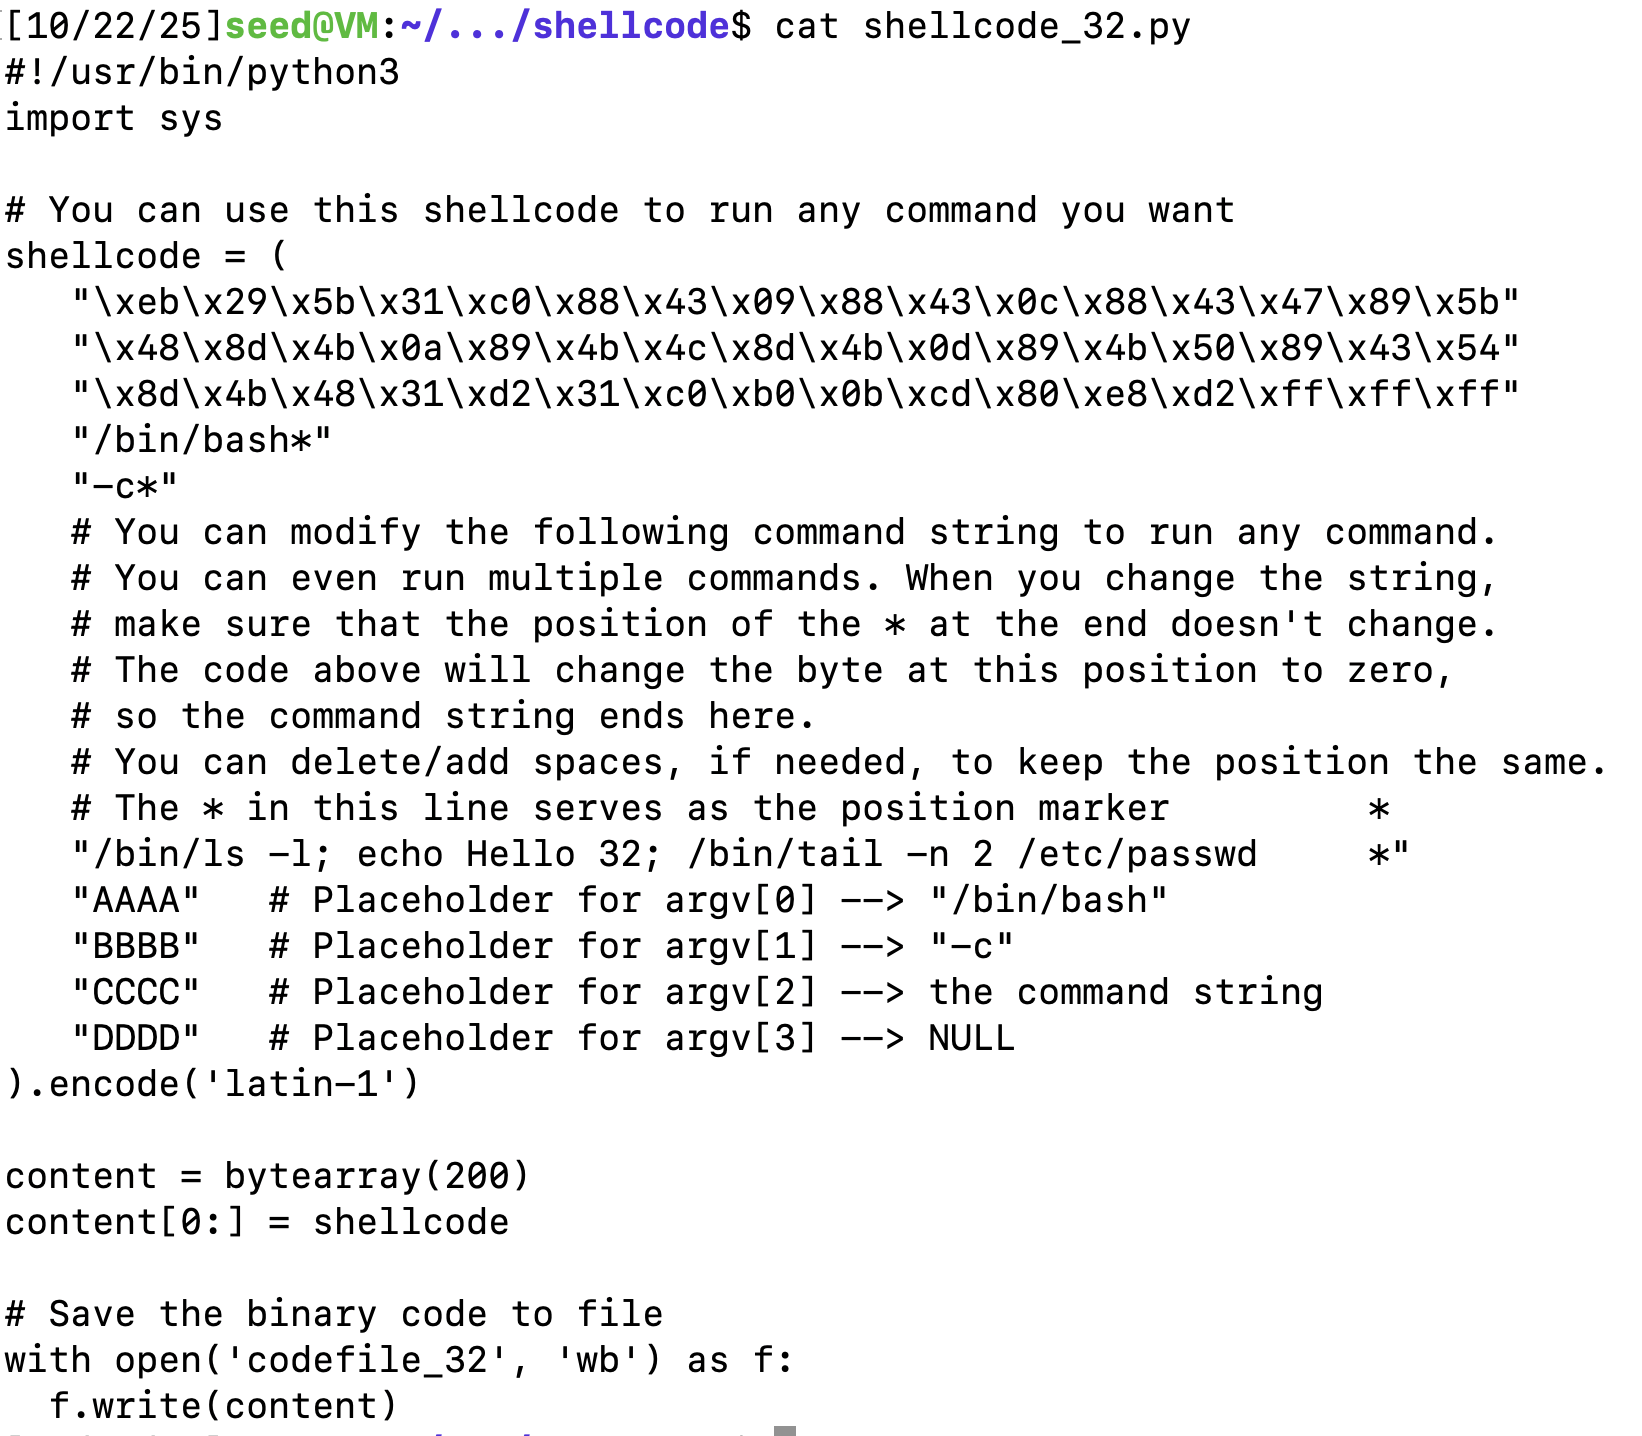
Task: Click the "-c*" string
Action: [125, 486]
